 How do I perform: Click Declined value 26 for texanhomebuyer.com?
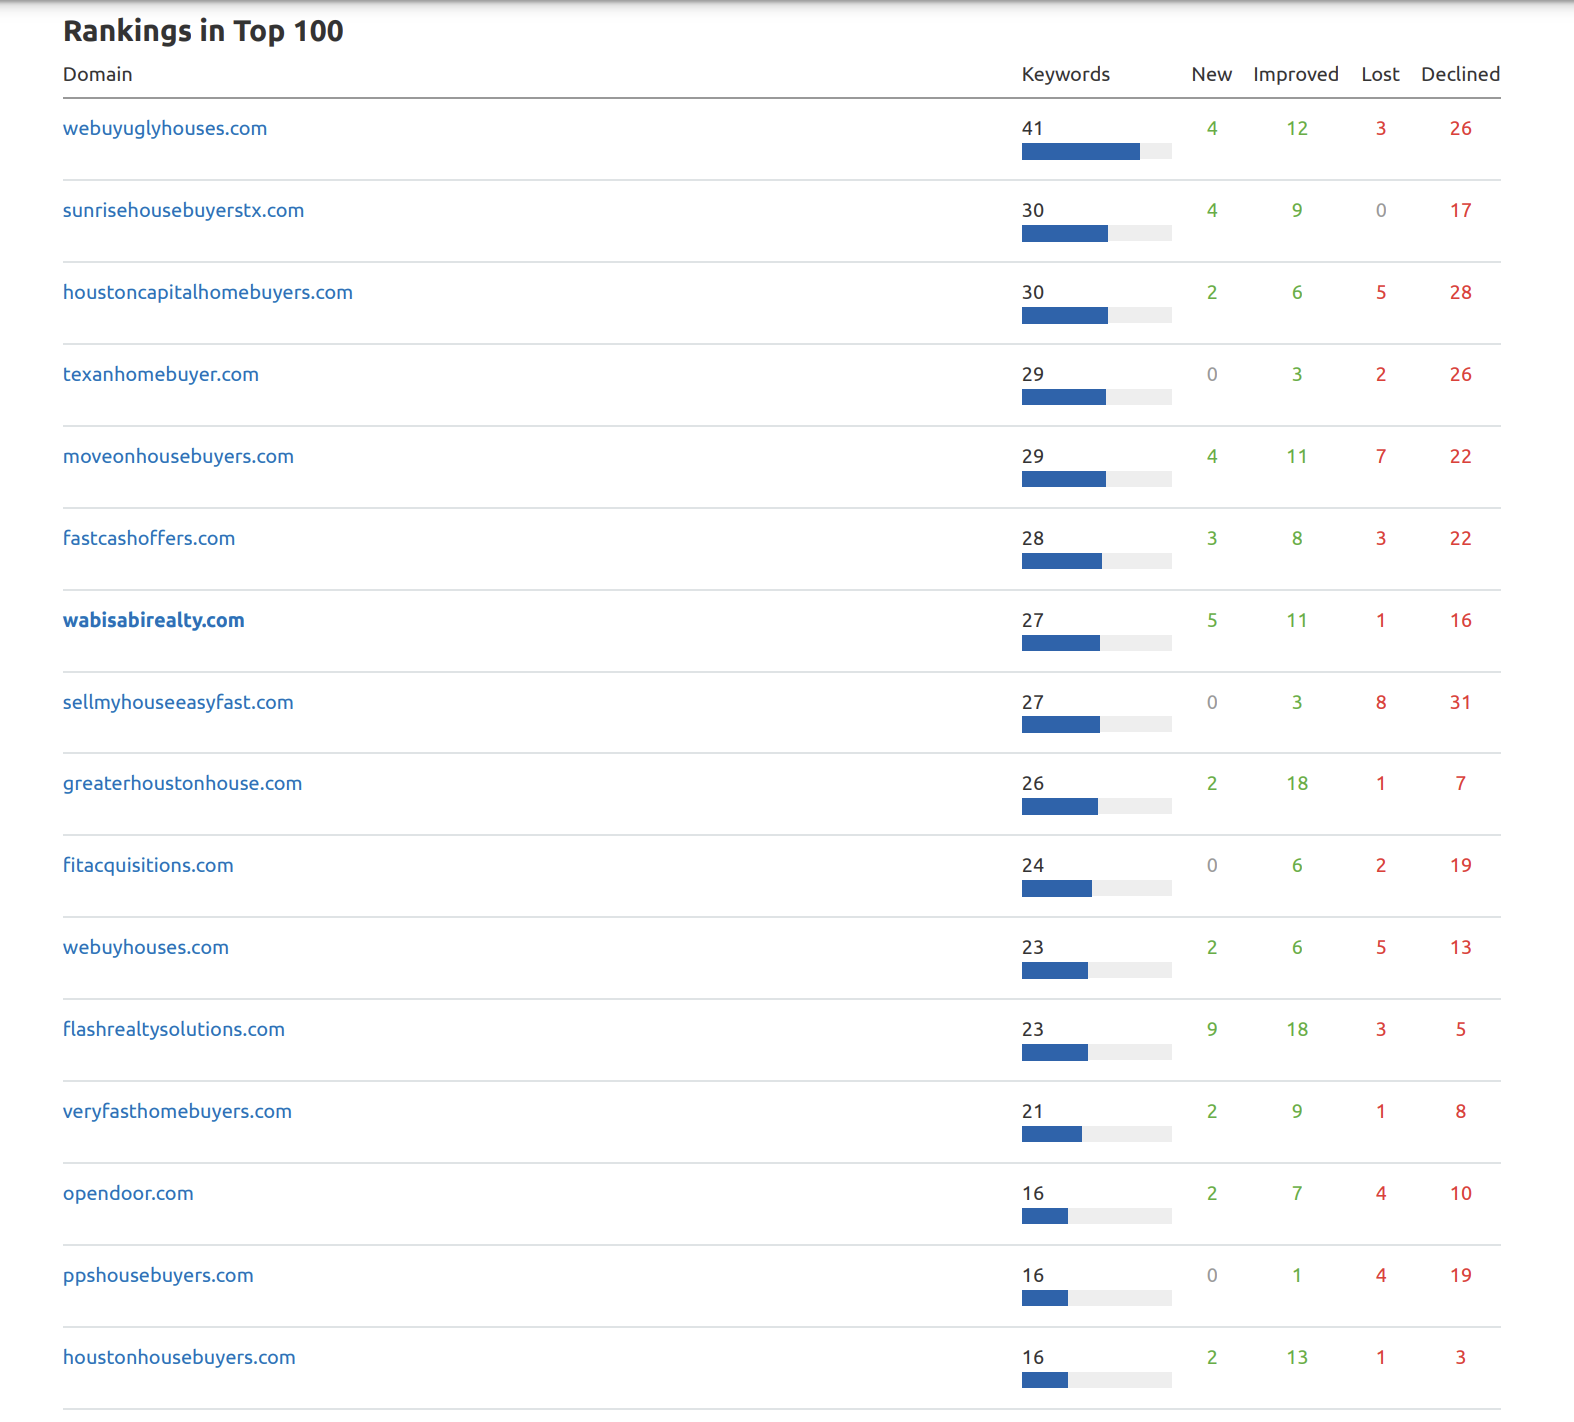pyautogui.click(x=1461, y=374)
